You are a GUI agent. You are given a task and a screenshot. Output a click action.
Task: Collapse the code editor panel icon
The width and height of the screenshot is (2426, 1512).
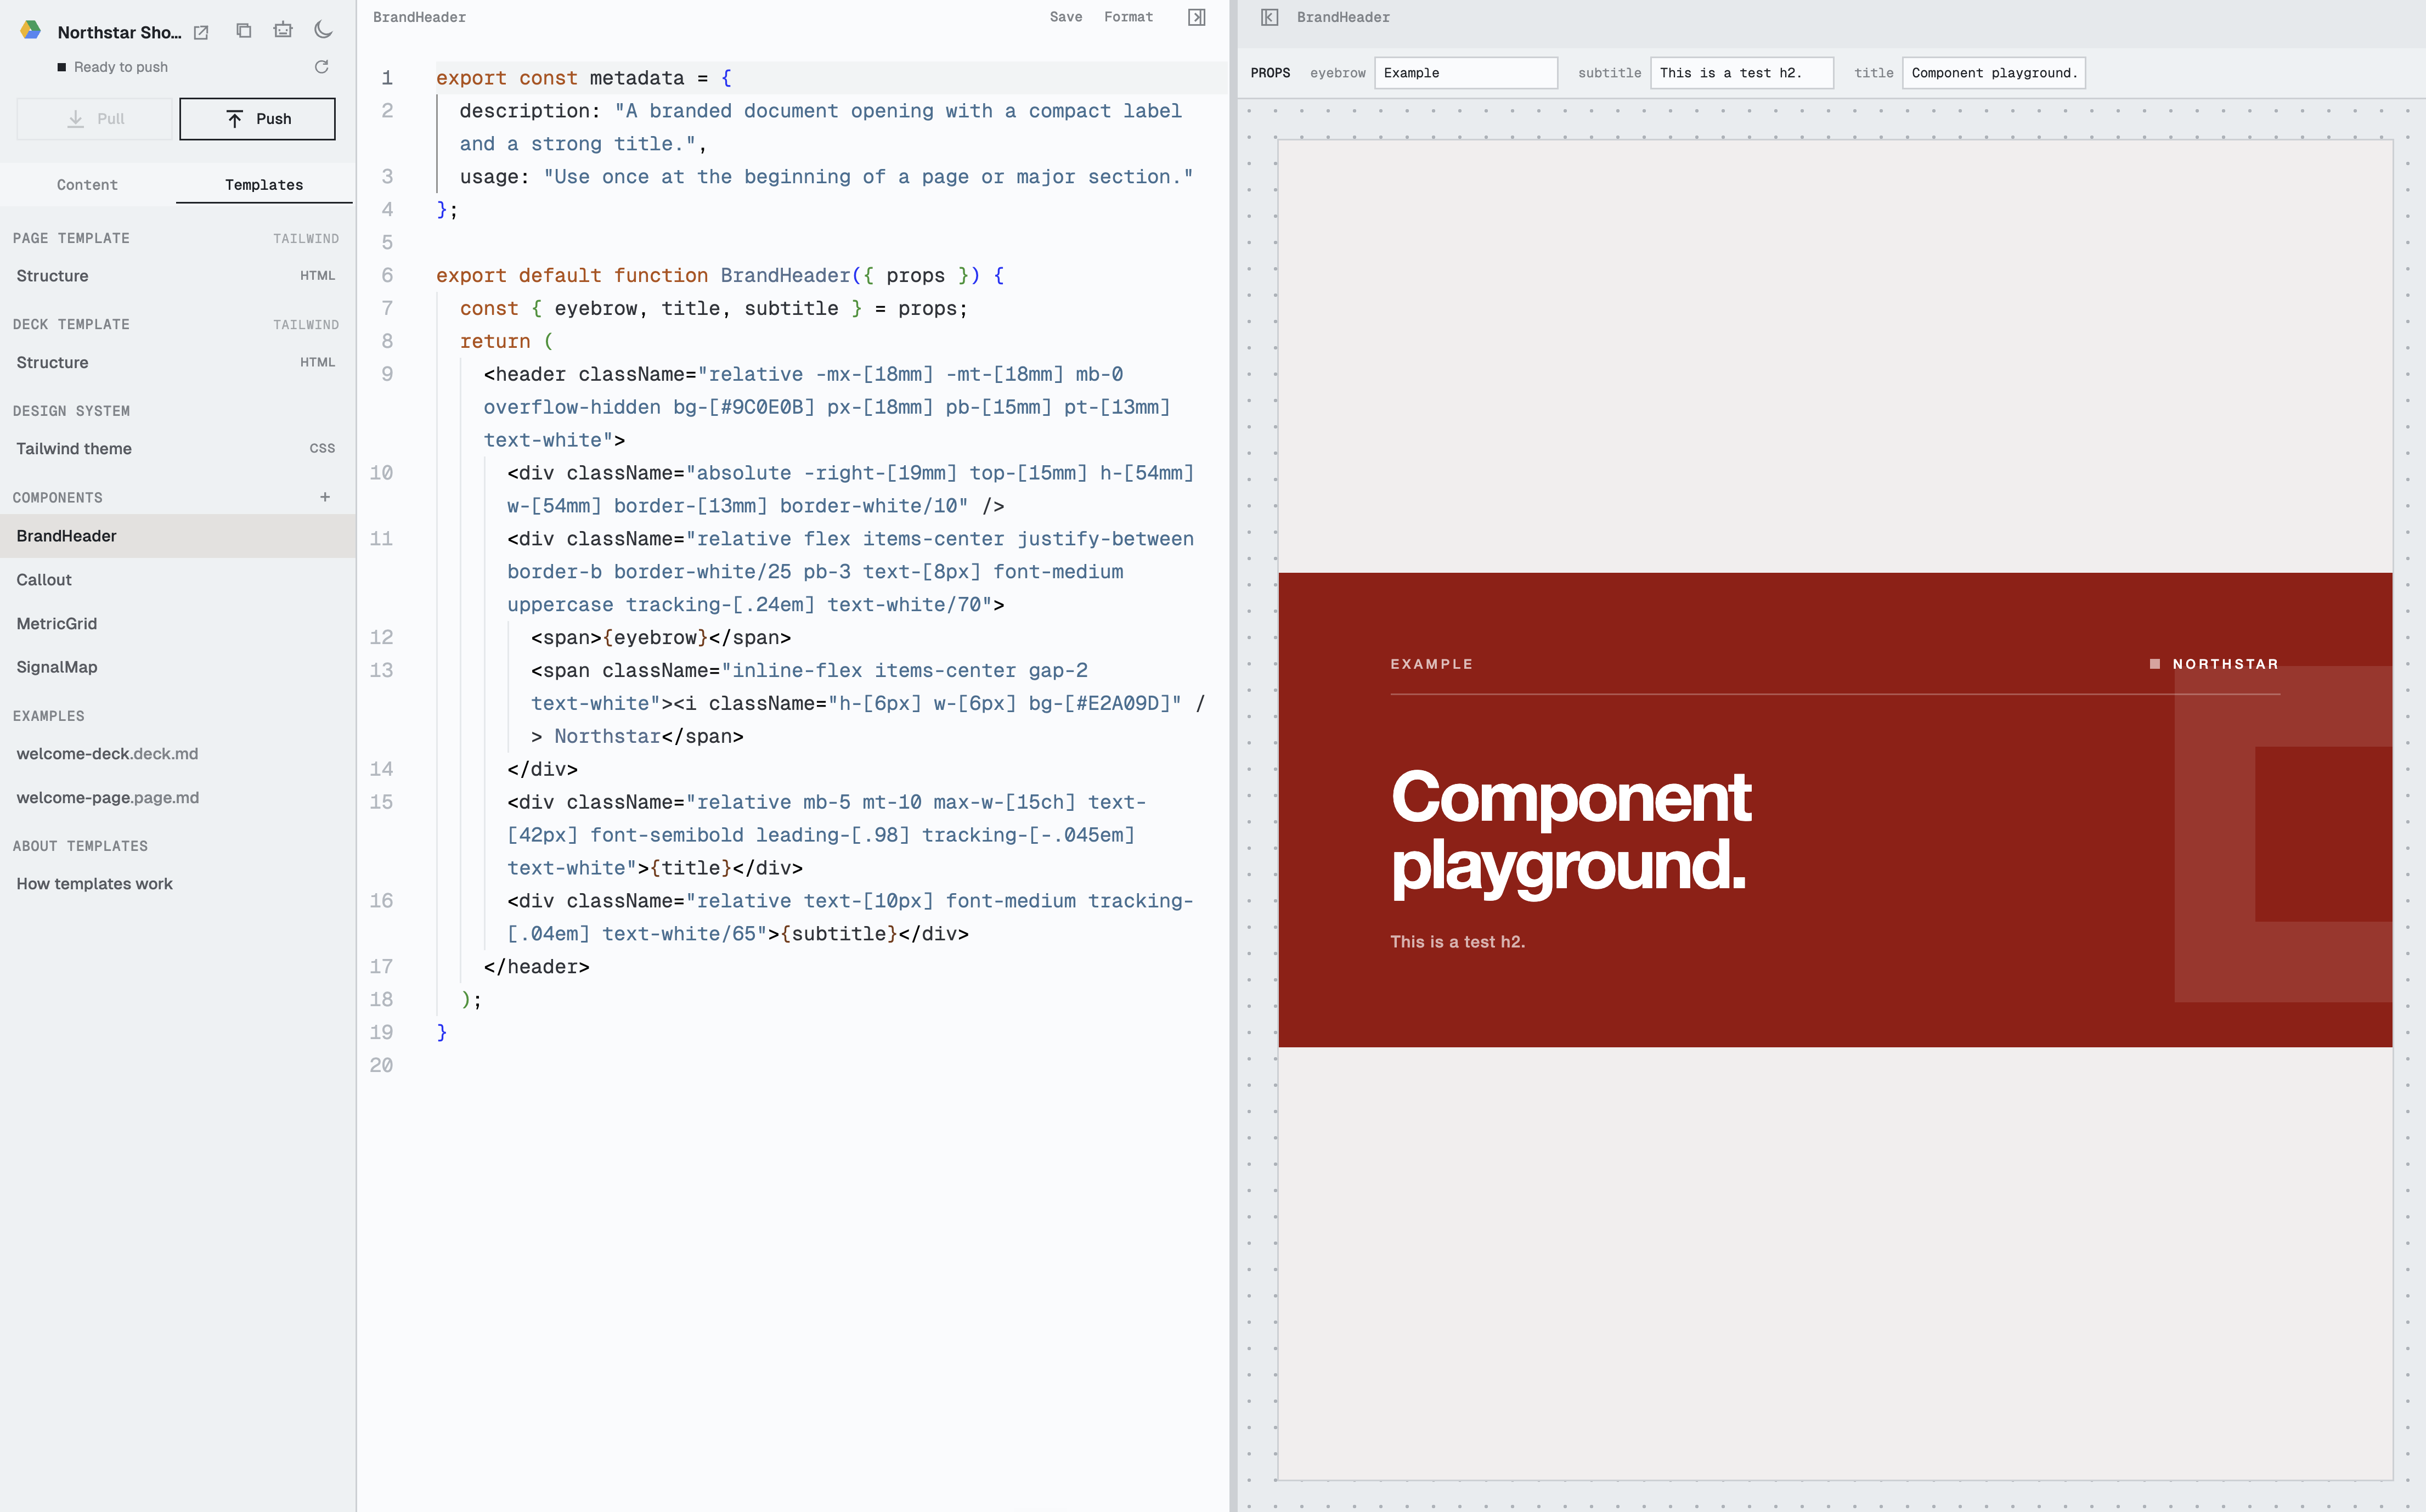[1196, 17]
